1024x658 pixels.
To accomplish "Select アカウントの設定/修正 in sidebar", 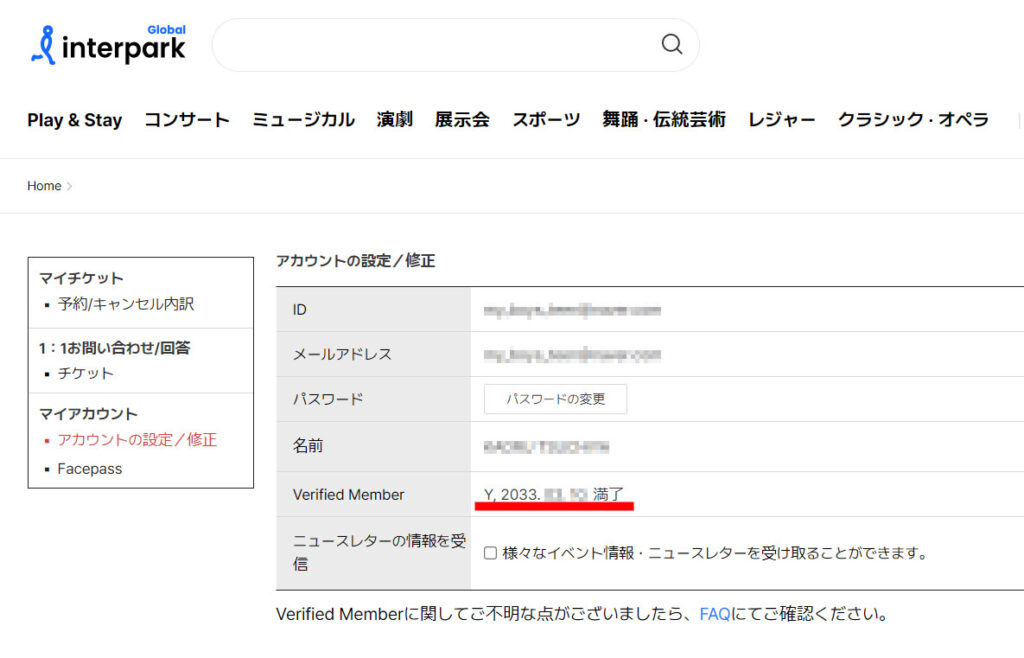I will pos(137,440).
